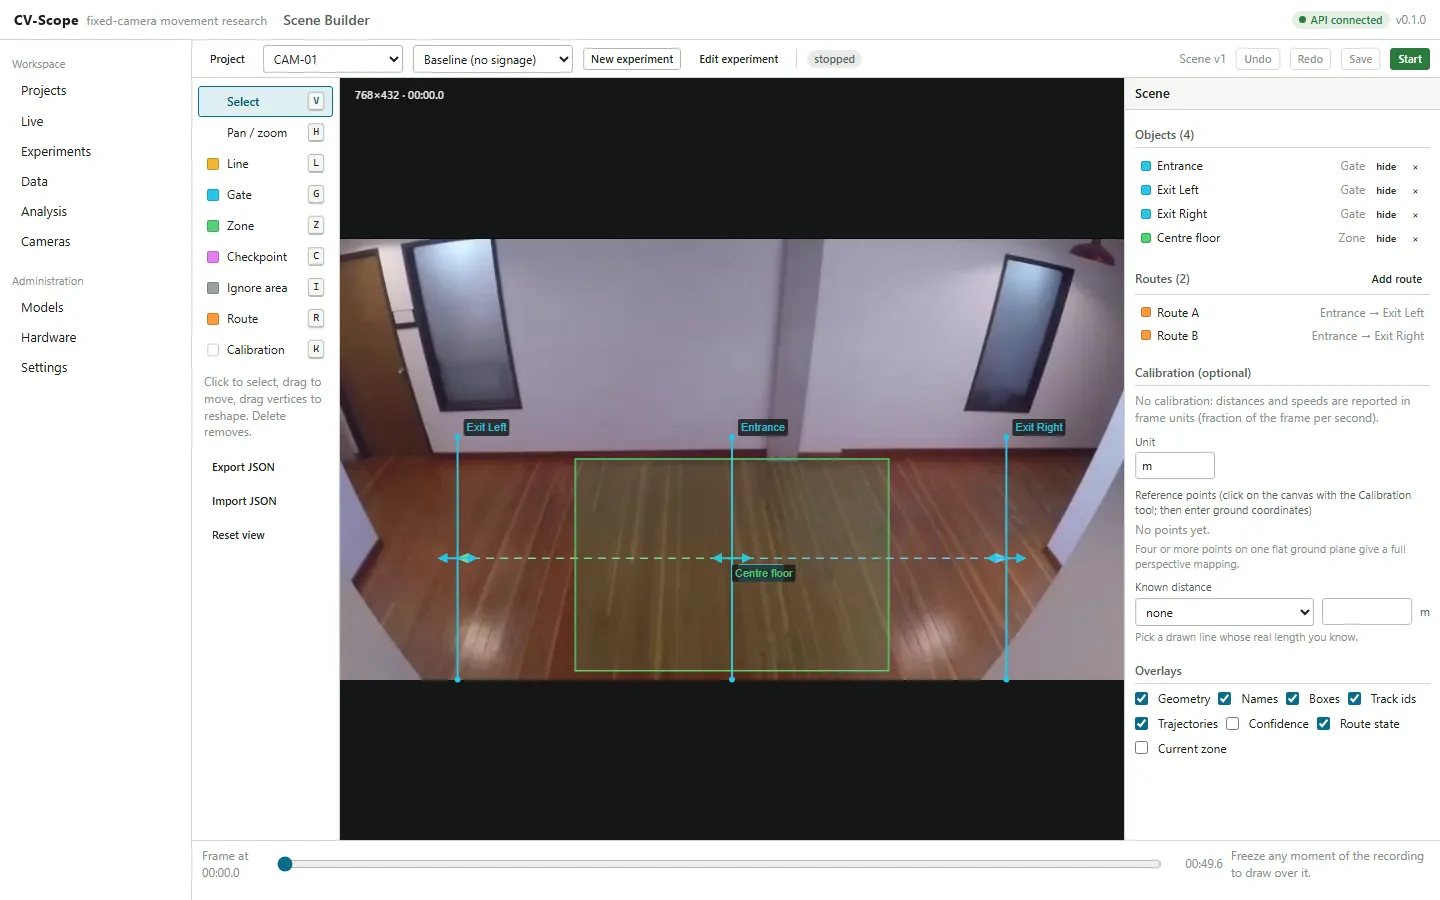Image resolution: width=1440 pixels, height=900 pixels.
Task: Open Experiments in the sidebar
Action: 56,152
